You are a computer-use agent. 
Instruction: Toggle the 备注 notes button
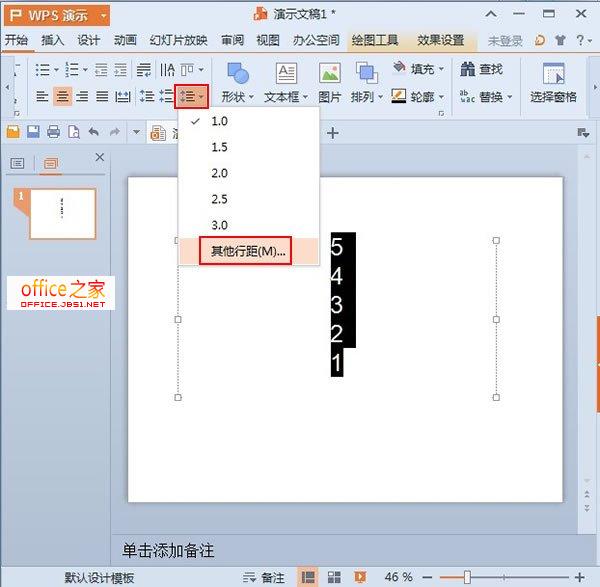(x=264, y=577)
